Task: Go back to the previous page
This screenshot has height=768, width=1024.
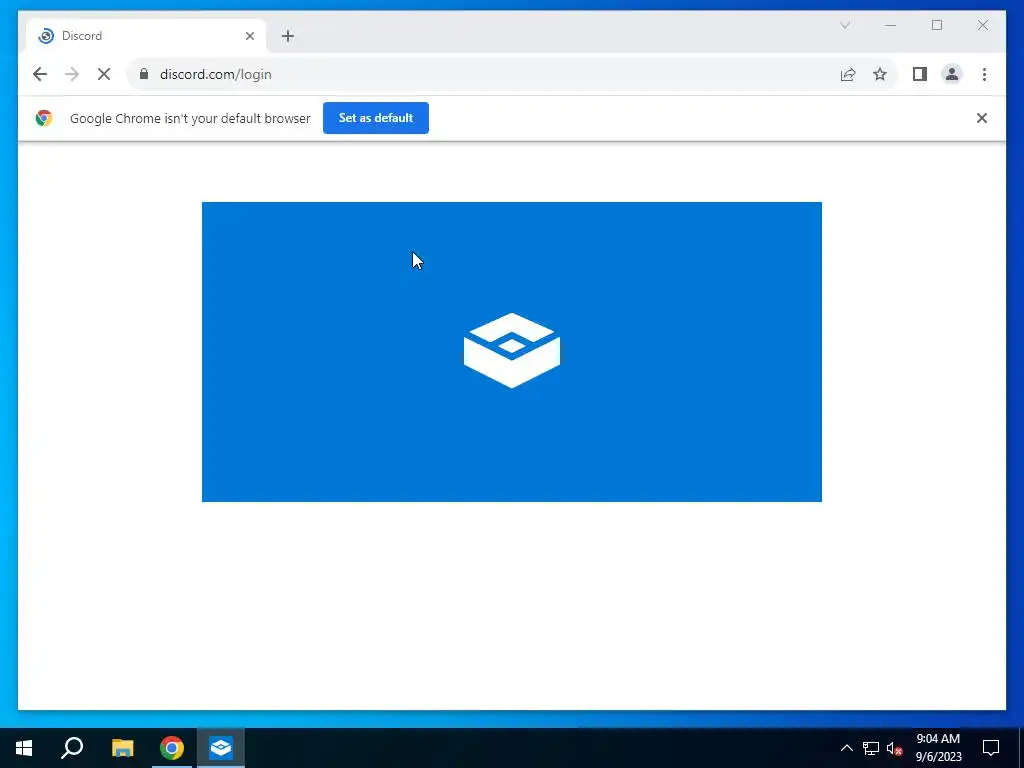Action: [x=40, y=74]
